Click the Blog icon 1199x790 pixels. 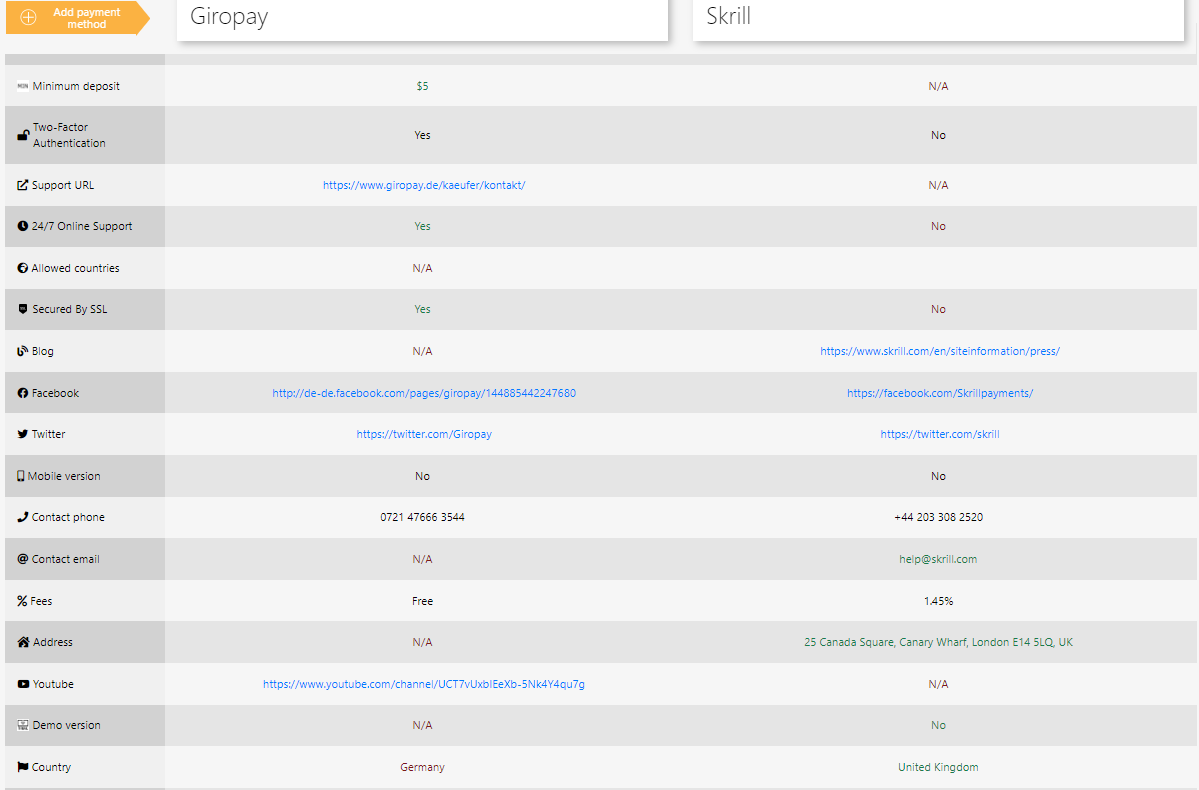(x=23, y=352)
